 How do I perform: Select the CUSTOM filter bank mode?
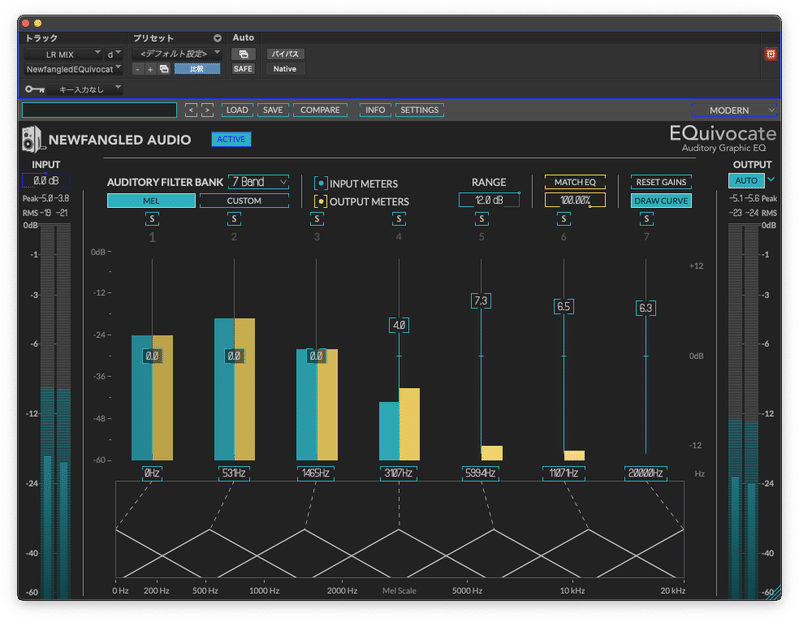click(244, 201)
